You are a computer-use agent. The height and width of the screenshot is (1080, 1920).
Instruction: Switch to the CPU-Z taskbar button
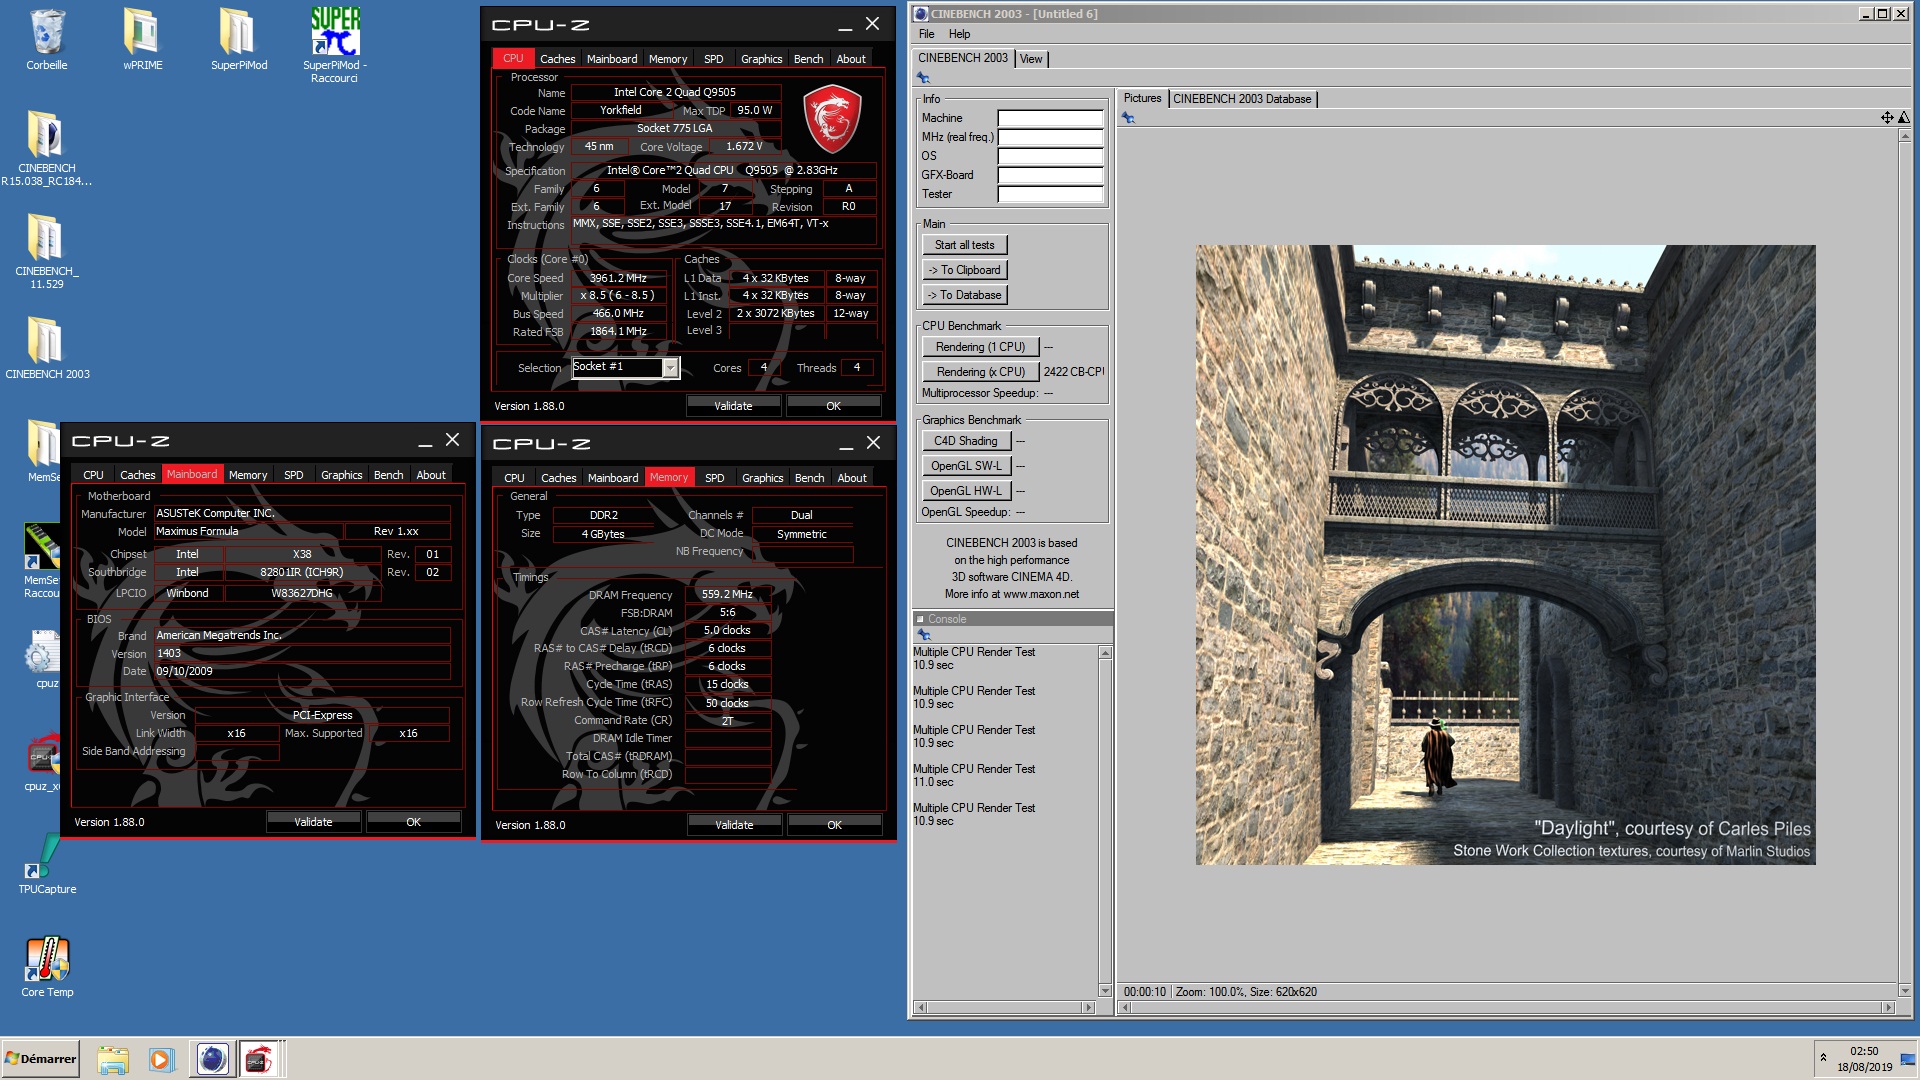pyautogui.click(x=259, y=1059)
